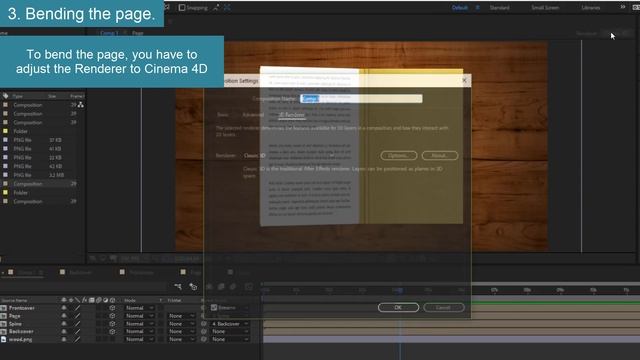Viewport: 640px width, 360px height.
Task: Switch to the Advanced tab
Action: (253, 115)
